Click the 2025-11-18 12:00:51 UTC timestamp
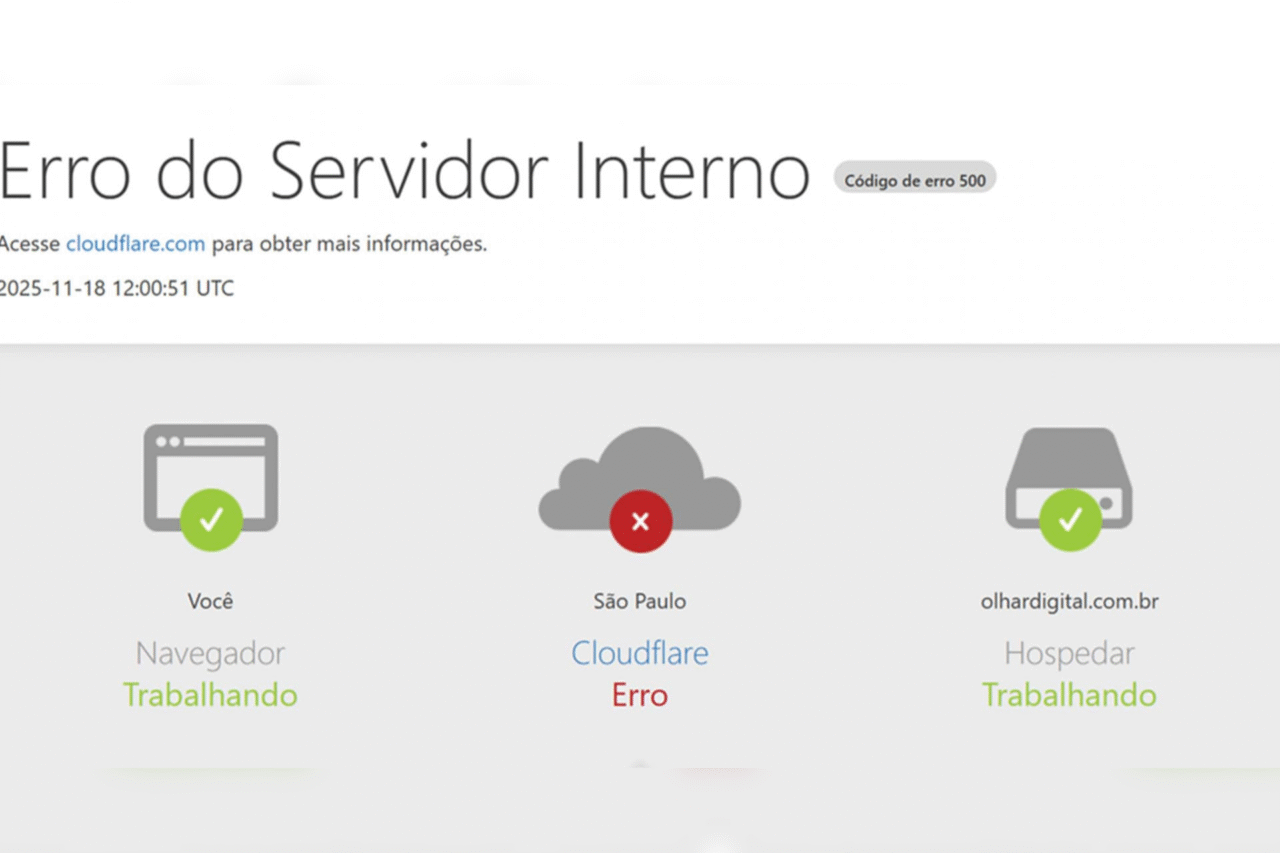 [x=117, y=288]
